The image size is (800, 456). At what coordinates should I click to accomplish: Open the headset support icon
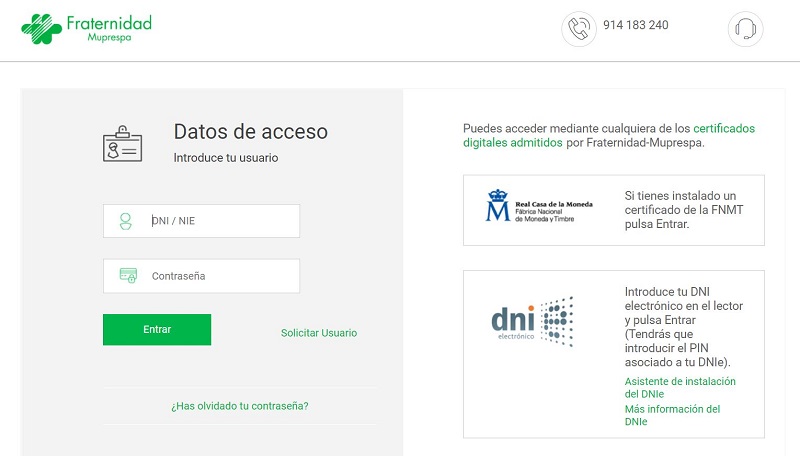745,29
